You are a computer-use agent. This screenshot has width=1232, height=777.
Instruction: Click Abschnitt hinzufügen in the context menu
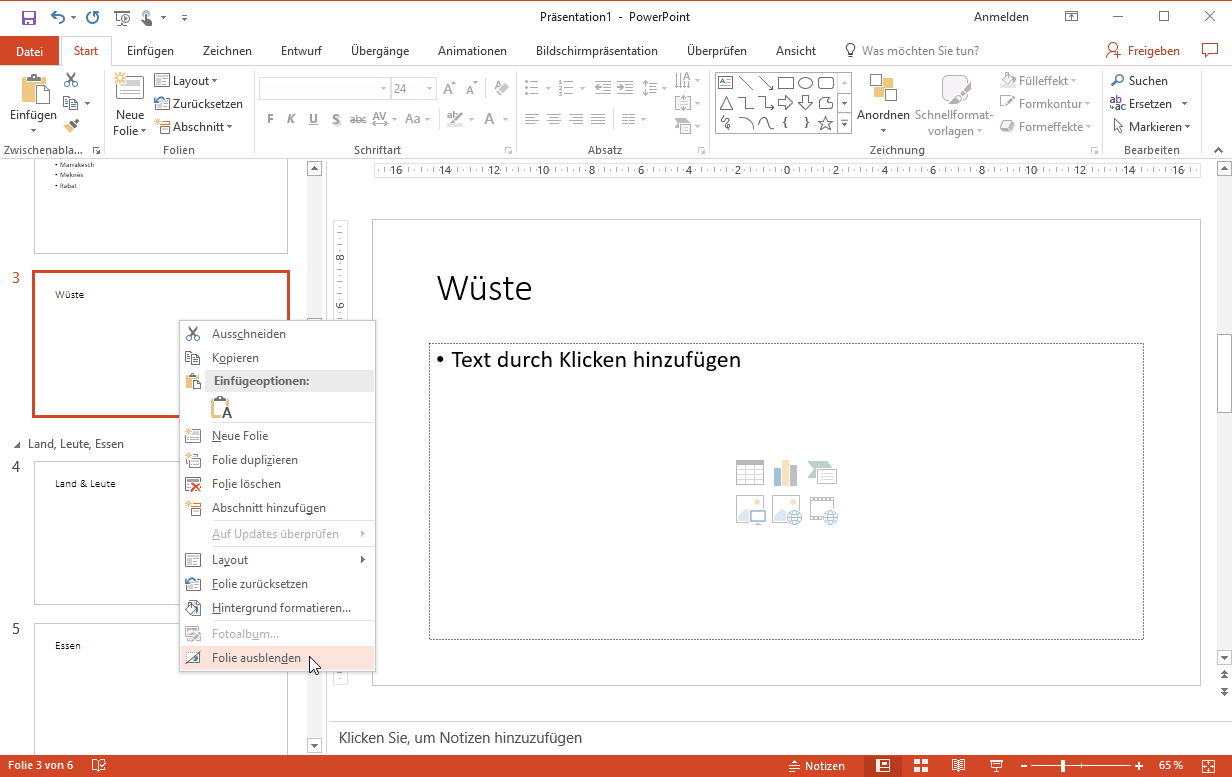coord(277,508)
